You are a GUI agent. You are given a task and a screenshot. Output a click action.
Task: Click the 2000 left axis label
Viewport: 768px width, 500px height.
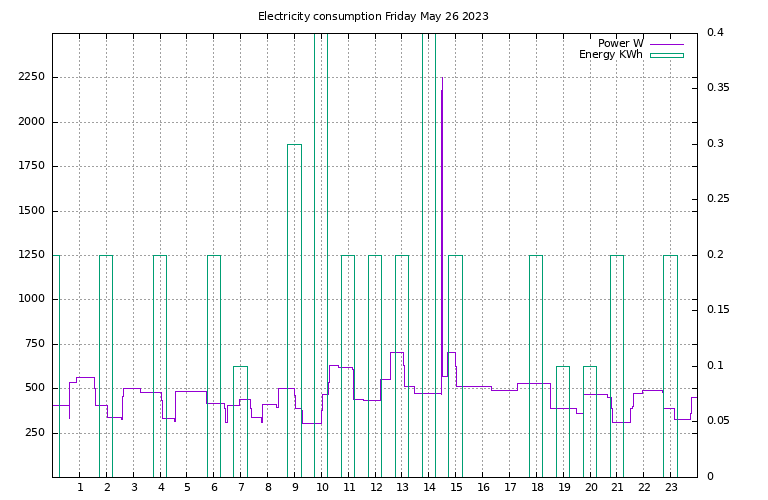pos(31,121)
